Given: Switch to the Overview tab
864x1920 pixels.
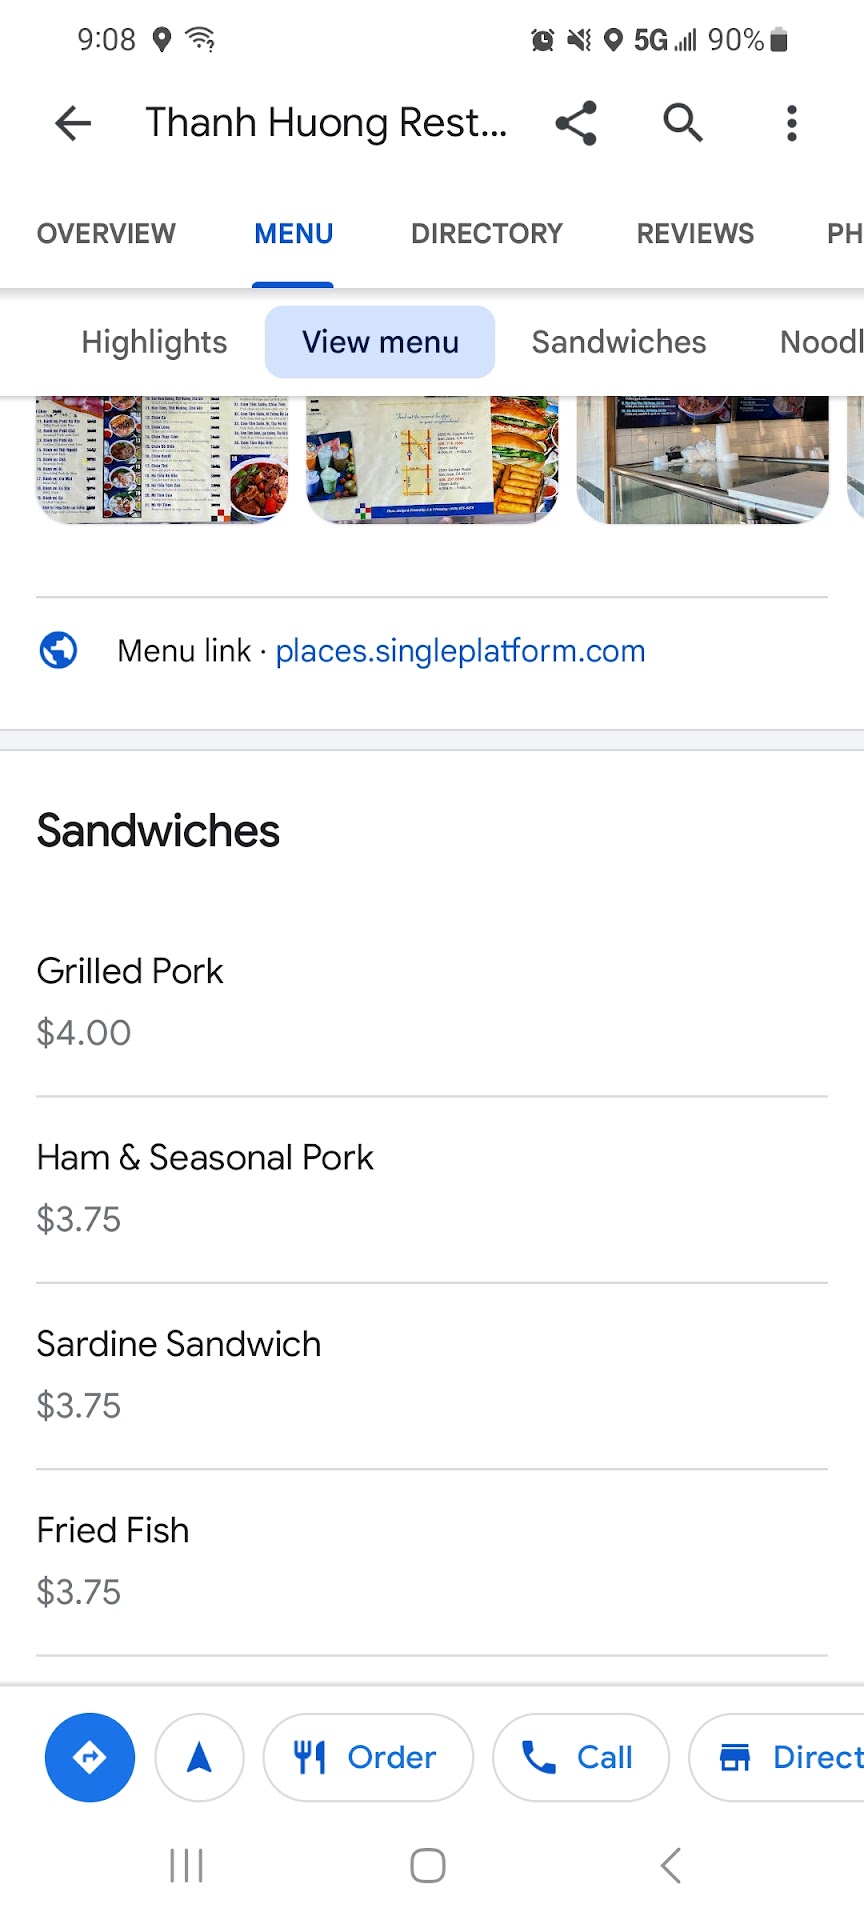Looking at the screenshot, I should click(x=106, y=234).
